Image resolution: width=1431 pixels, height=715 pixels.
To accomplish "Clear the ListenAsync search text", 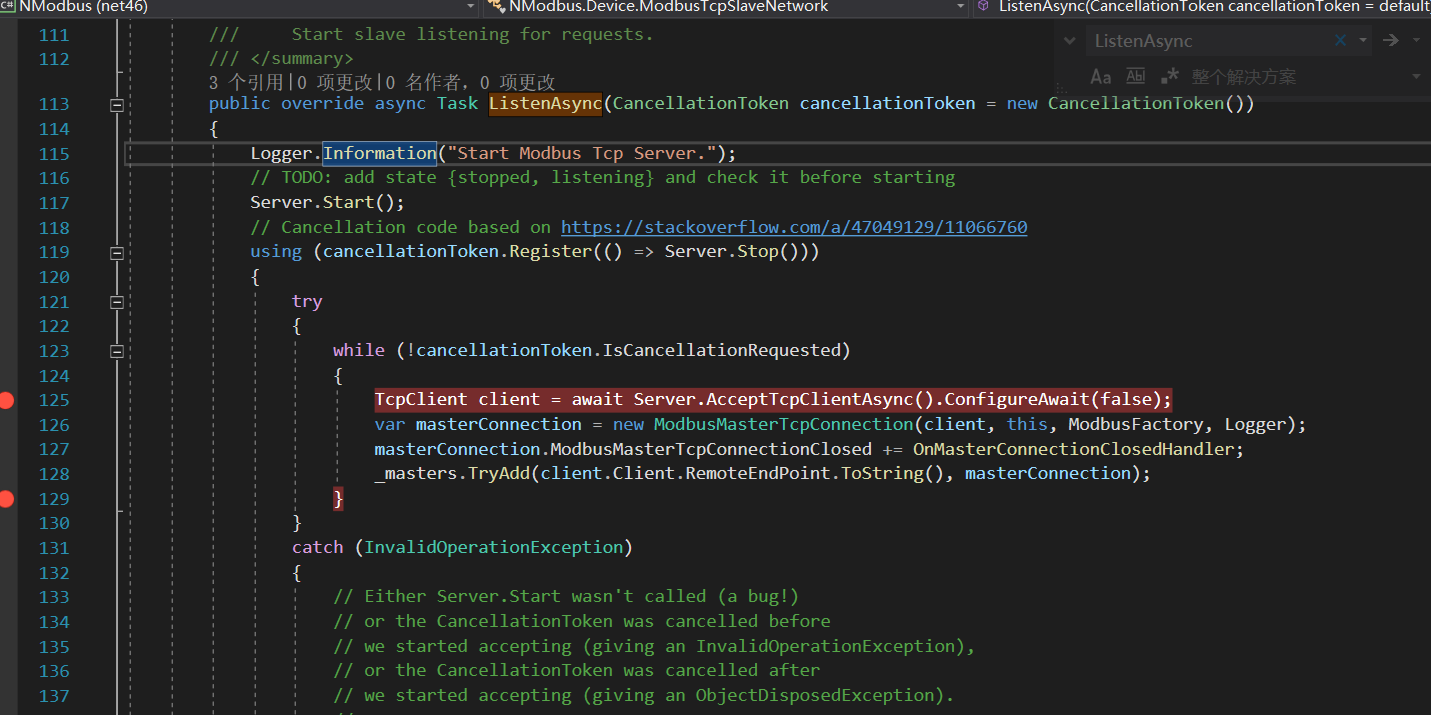I will point(1341,41).
